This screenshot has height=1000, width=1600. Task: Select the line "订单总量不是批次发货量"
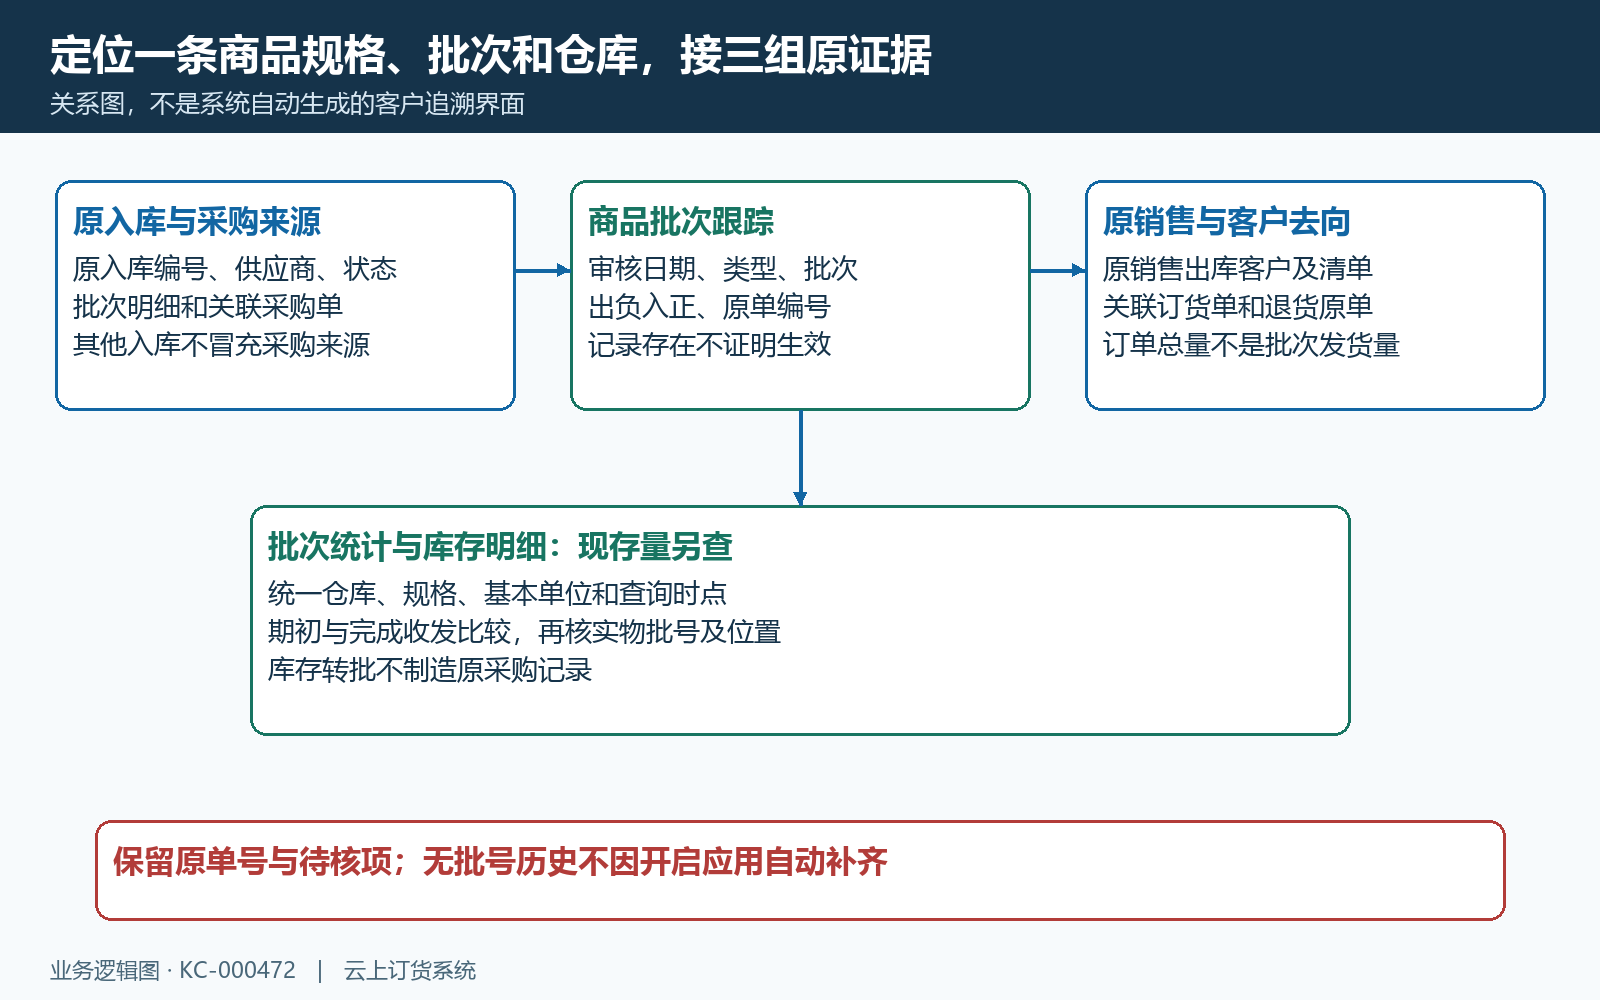click(1251, 345)
